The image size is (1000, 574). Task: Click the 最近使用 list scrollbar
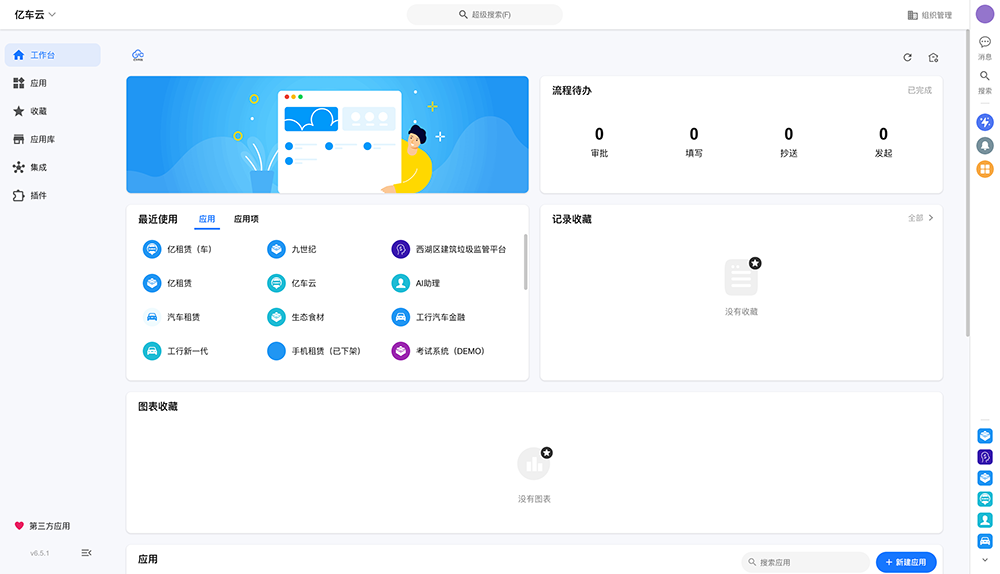(x=525, y=263)
